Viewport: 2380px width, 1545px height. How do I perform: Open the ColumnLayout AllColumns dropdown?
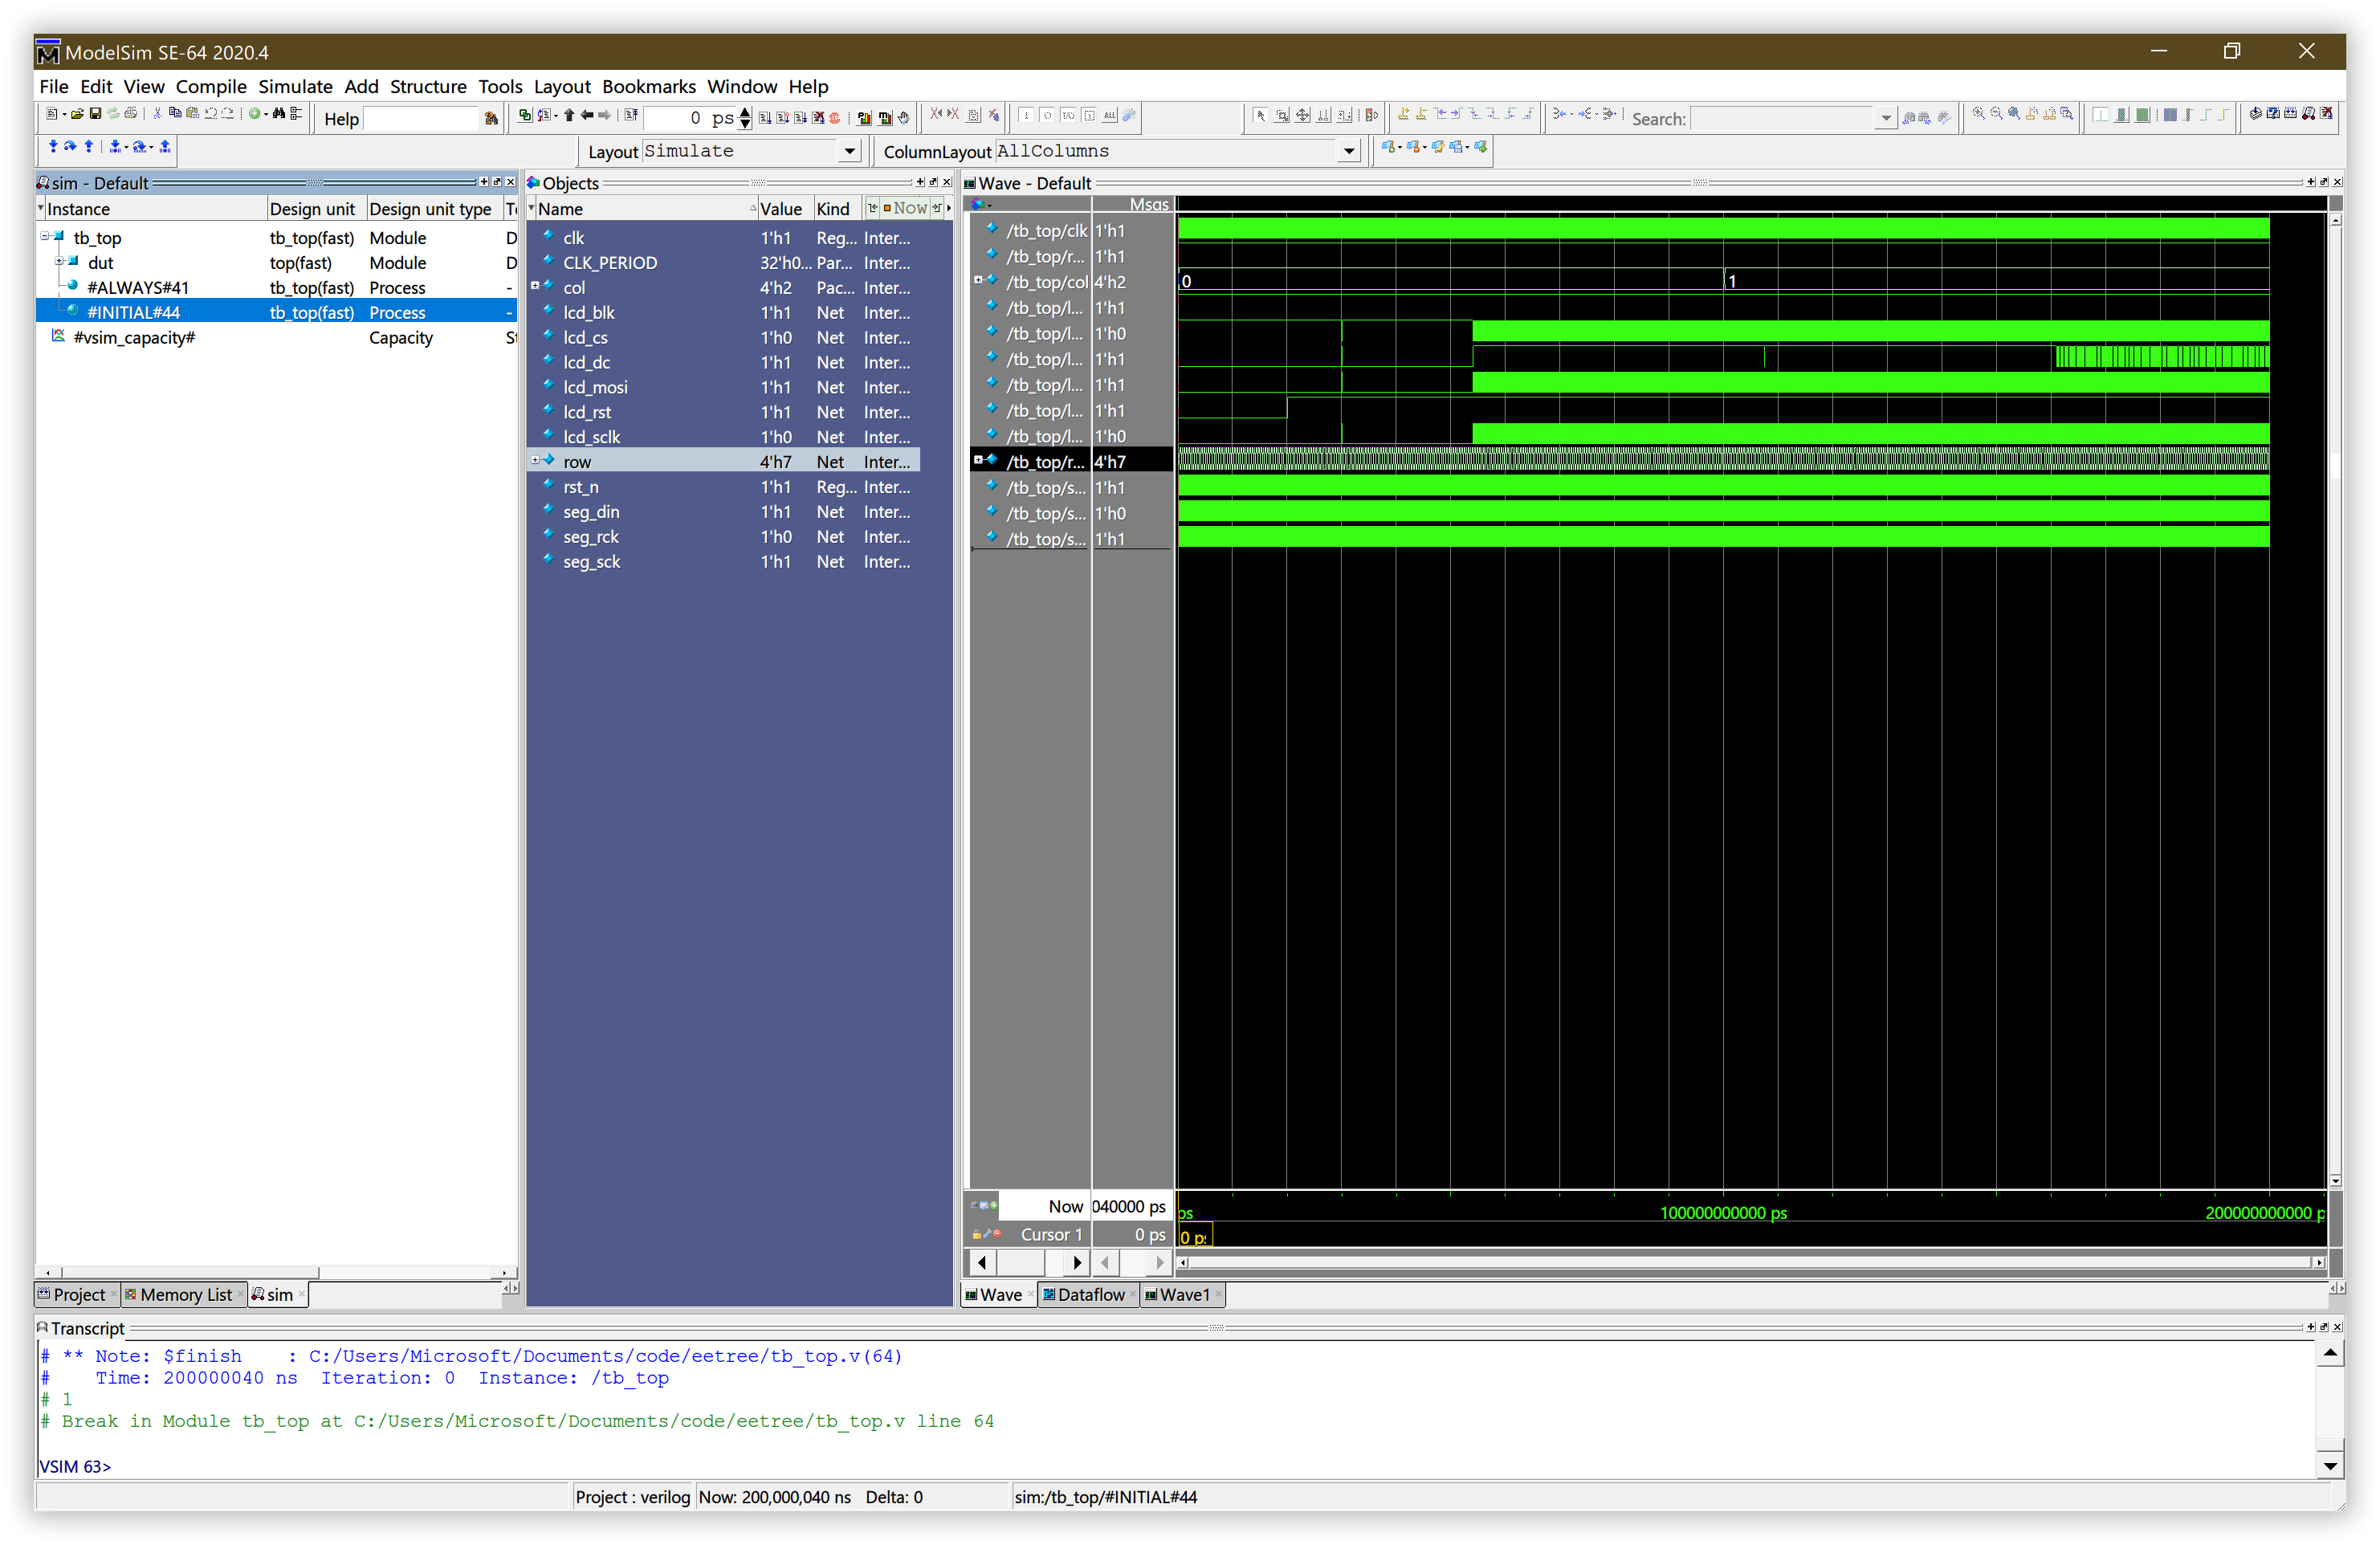pos(1348,151)
